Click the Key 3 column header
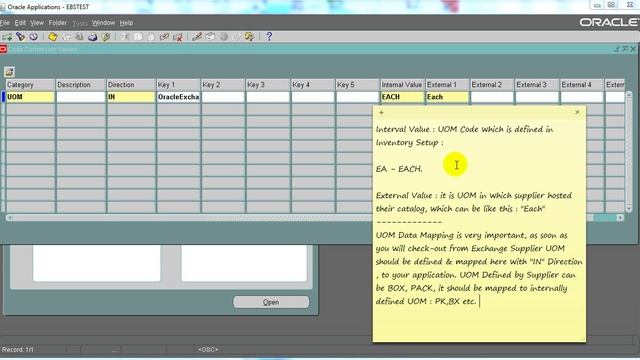 coord(268,85)
